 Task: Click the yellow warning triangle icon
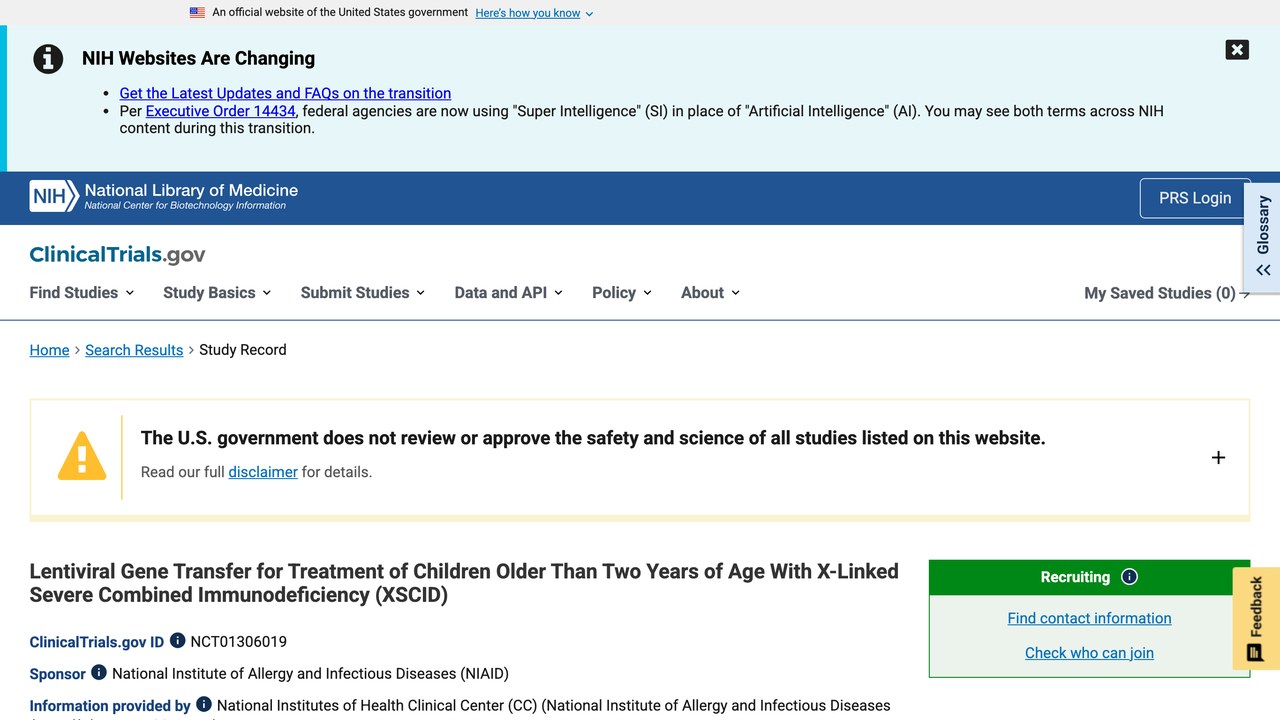tap(82, 457)
